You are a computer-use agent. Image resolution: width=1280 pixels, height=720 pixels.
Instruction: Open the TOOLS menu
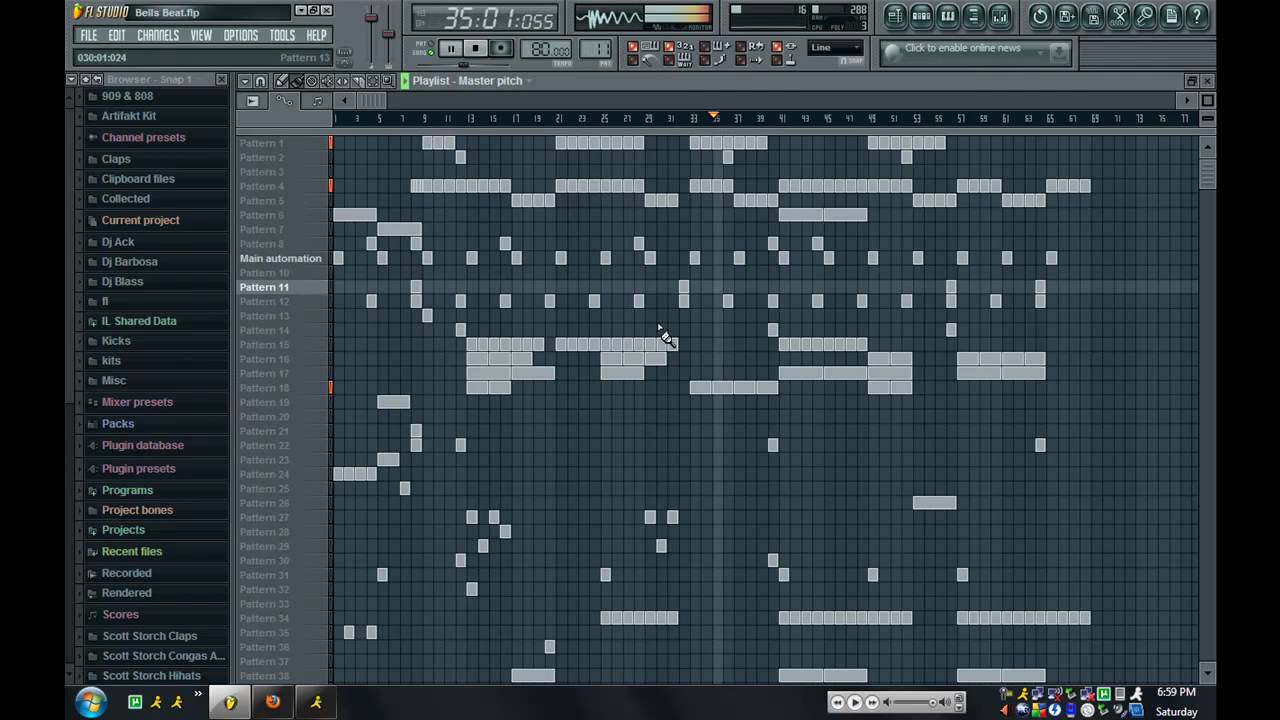pyautogui.click(x=283, y=35)
